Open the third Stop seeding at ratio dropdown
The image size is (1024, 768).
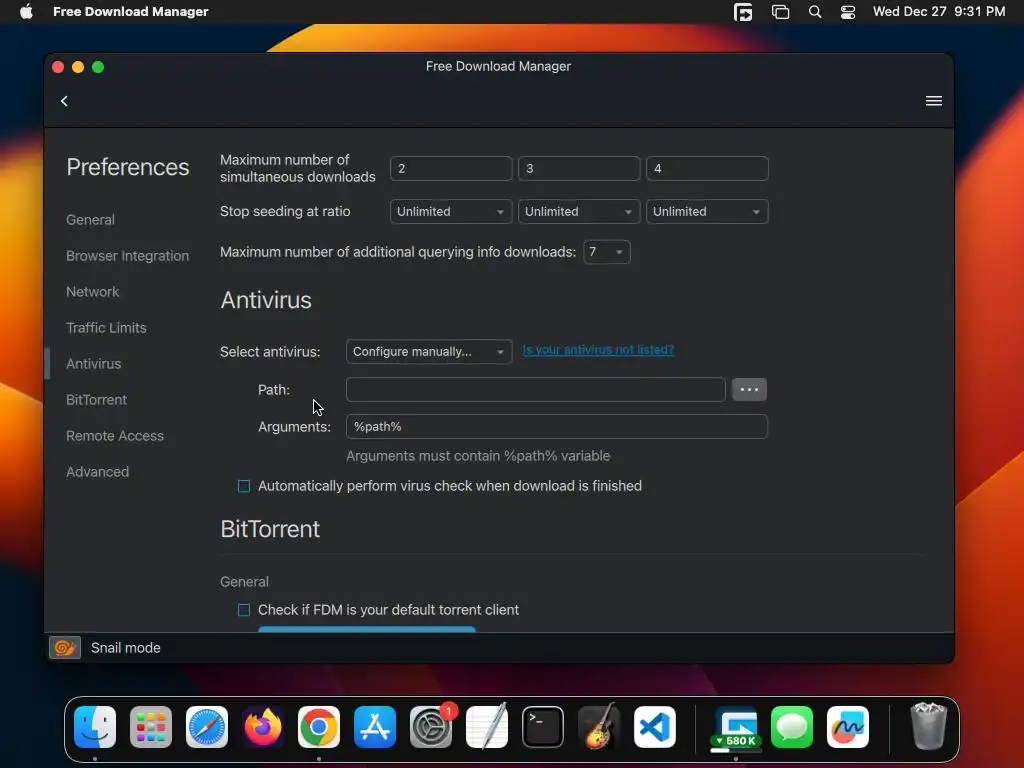tap(707, 212)
